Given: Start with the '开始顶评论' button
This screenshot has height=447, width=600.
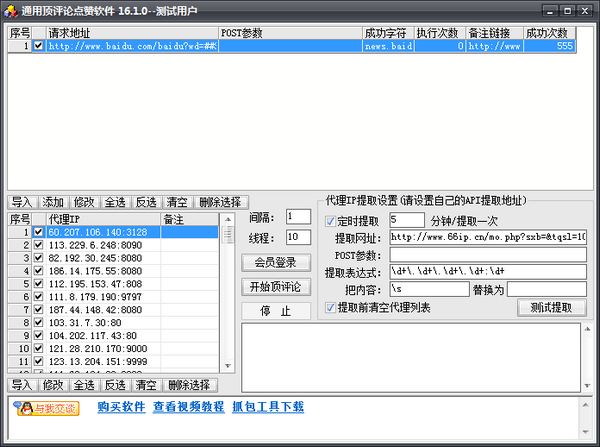Looking at the screenshot, I should (x=274, y=287).
